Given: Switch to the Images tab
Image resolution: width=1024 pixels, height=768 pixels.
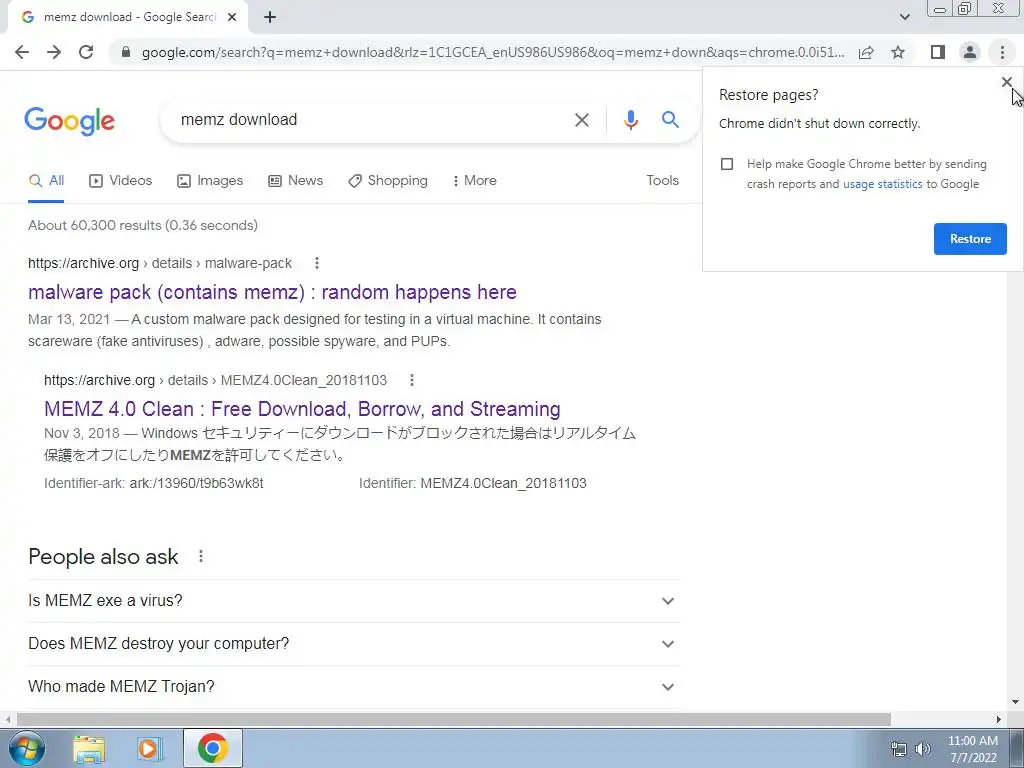Looking at the screenshot, I should pyautogui.click(x=210, y=181).
